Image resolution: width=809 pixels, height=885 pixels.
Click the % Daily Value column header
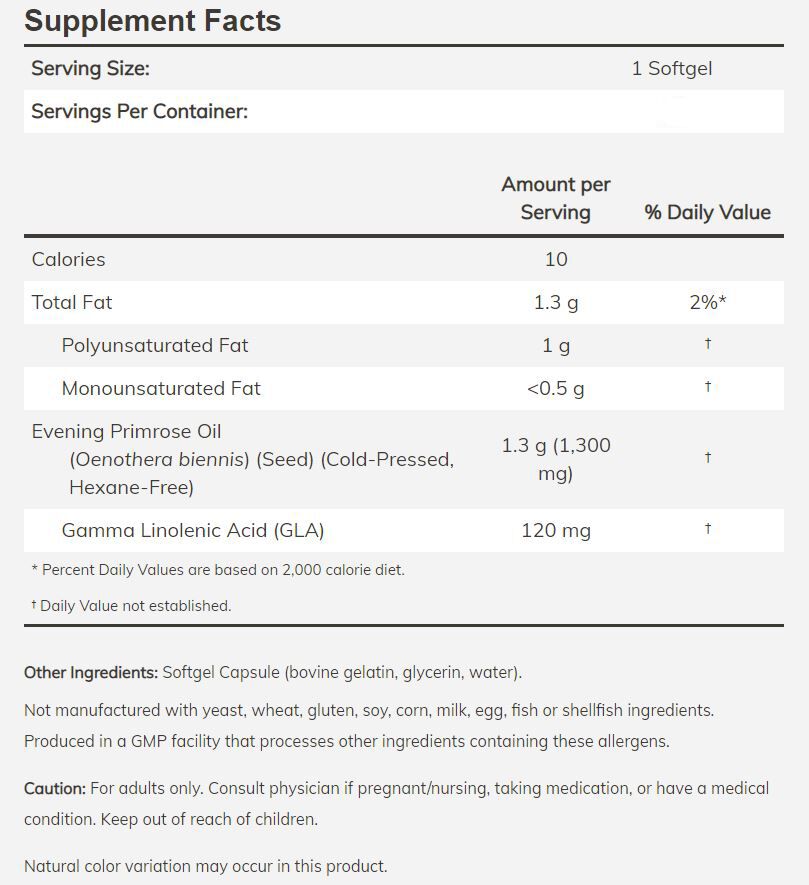click(707, 212)
